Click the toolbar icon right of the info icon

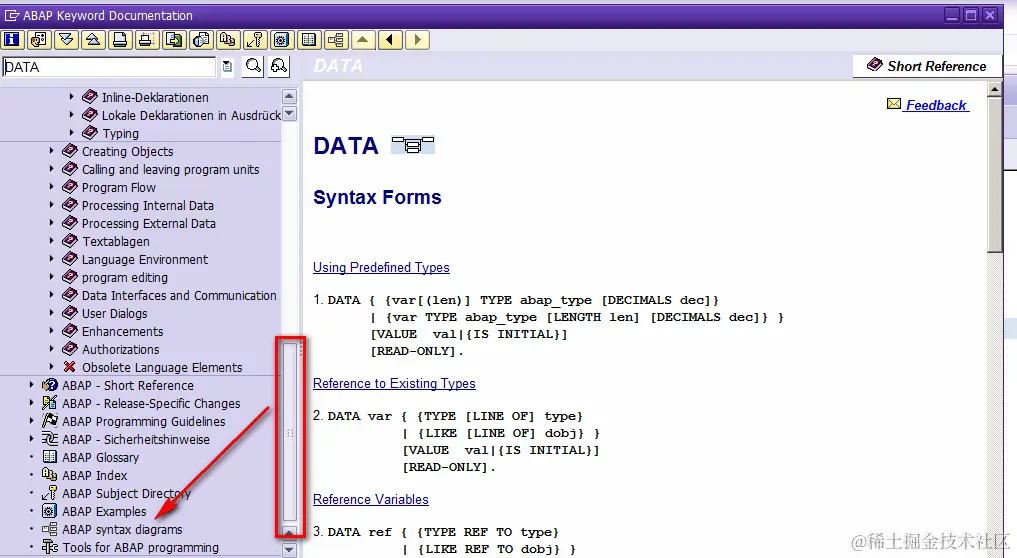tap(39, 40)
